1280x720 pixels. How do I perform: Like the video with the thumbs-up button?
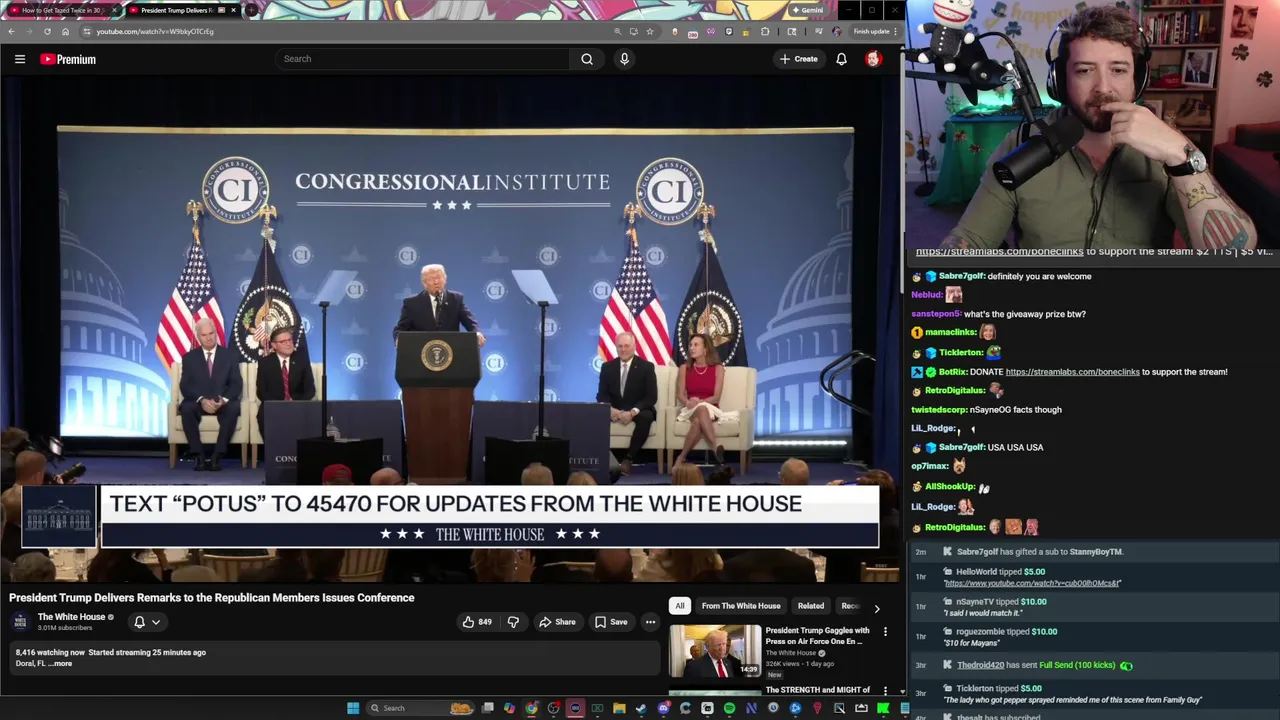[477, 622]
